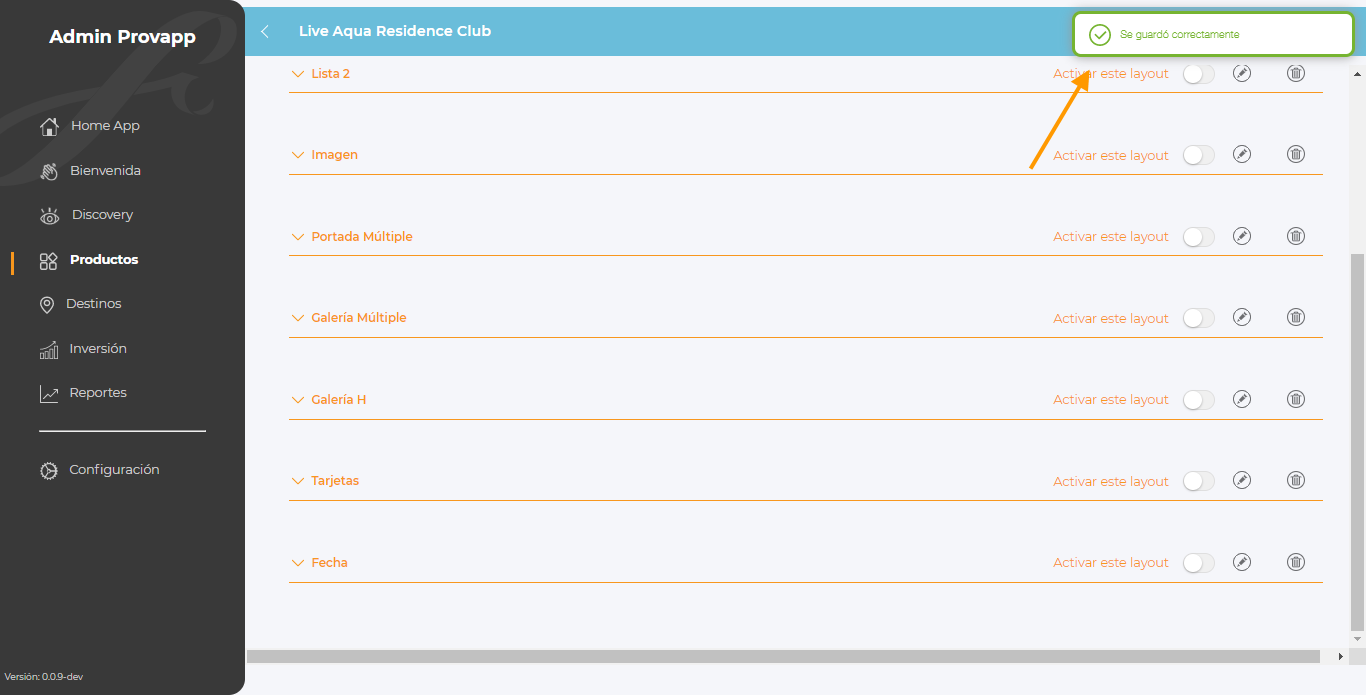Open Reportes from the sidebar

pyautogui.click(x=98, y=393)
